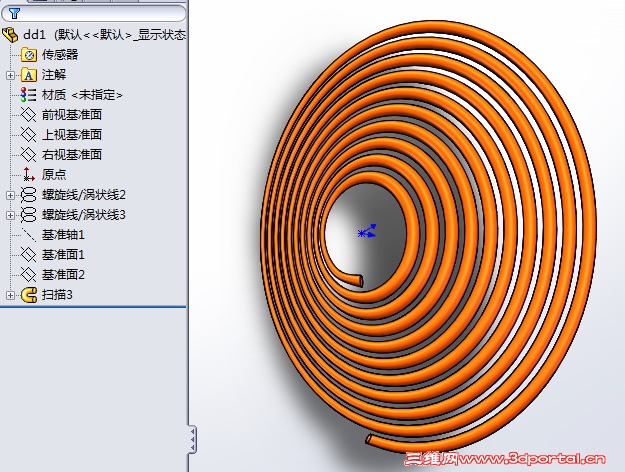Click the 前视基准面 plane icon
625x472 pixels.
coord(29,115)
